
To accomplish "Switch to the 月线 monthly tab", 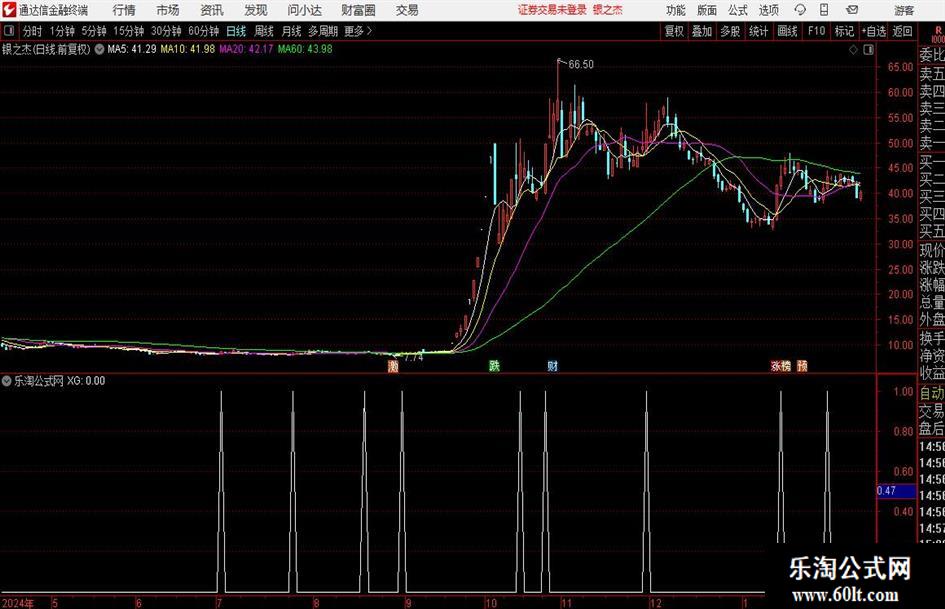I will (x=292, y=31).
